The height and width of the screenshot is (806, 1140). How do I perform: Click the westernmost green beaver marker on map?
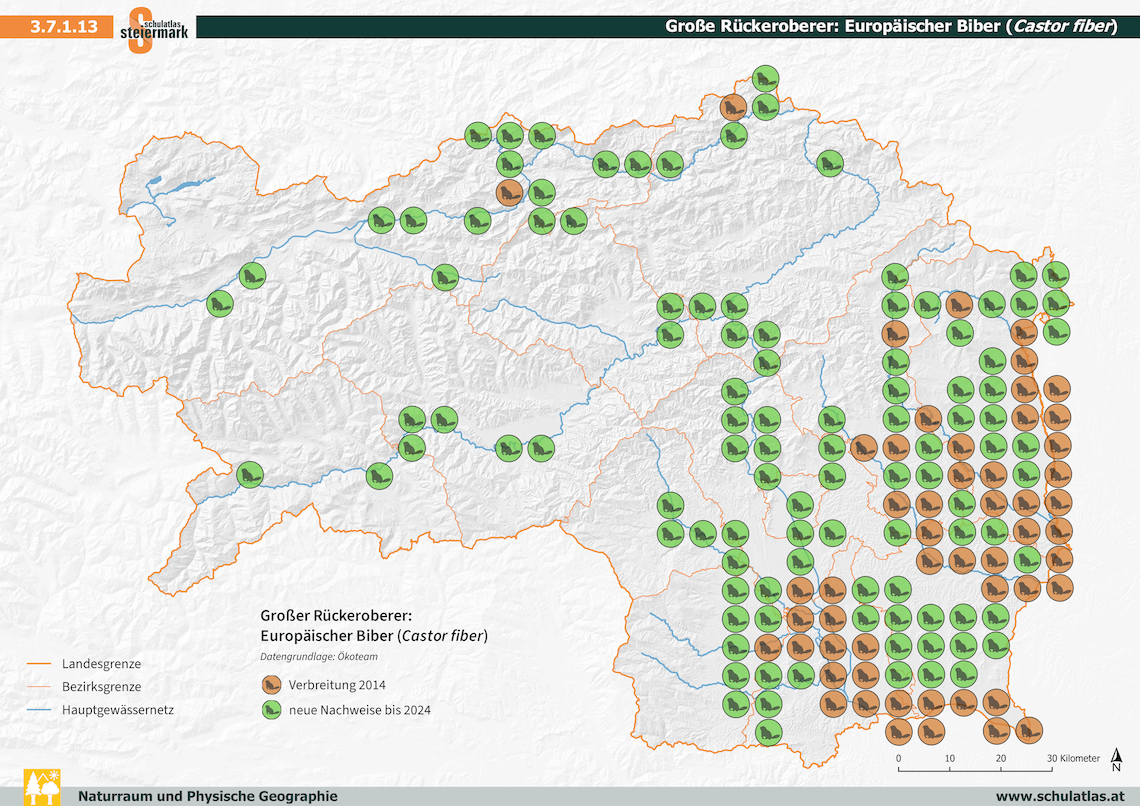pos(220,303)
